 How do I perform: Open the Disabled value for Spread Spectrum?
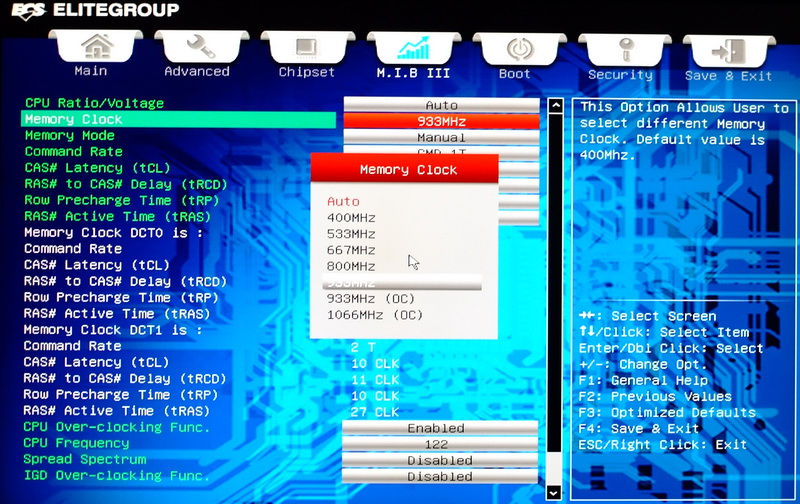click(x=440, y=461)
